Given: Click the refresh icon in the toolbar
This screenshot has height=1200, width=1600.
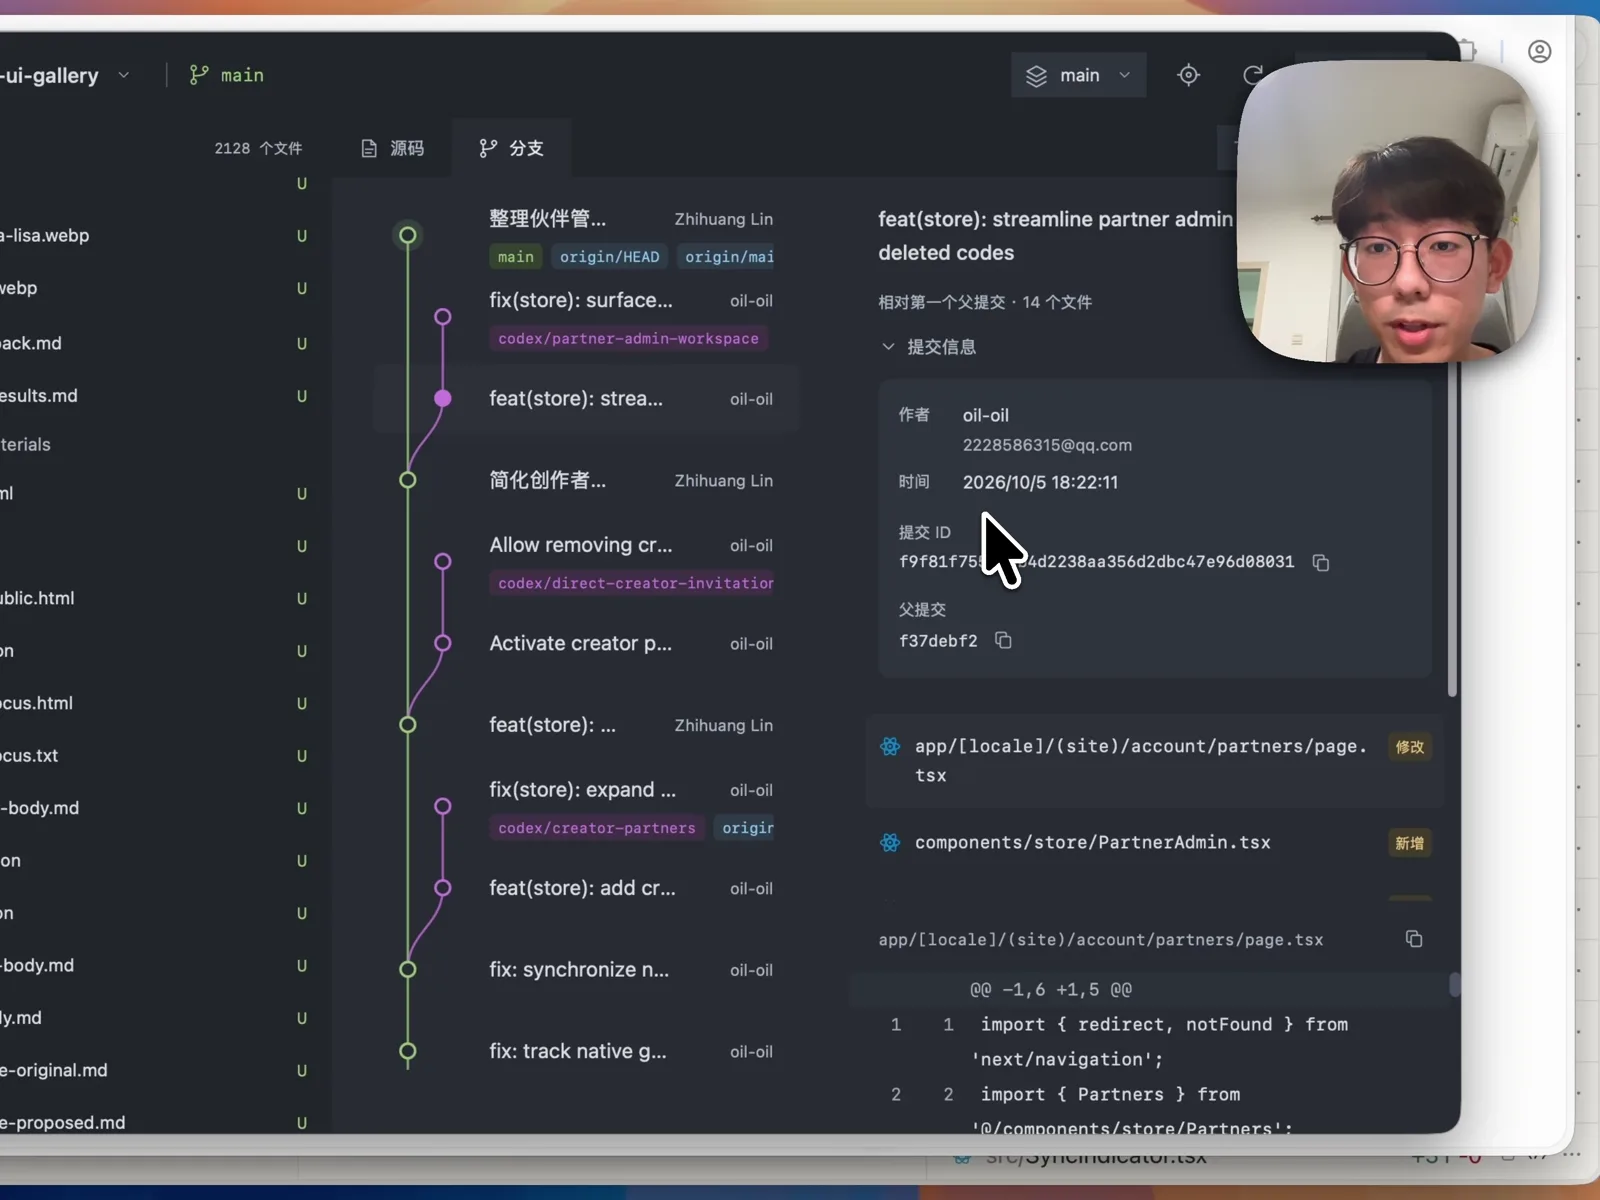Looking at the screenshot, I should pyautogui.click(x=1252, y=75).
